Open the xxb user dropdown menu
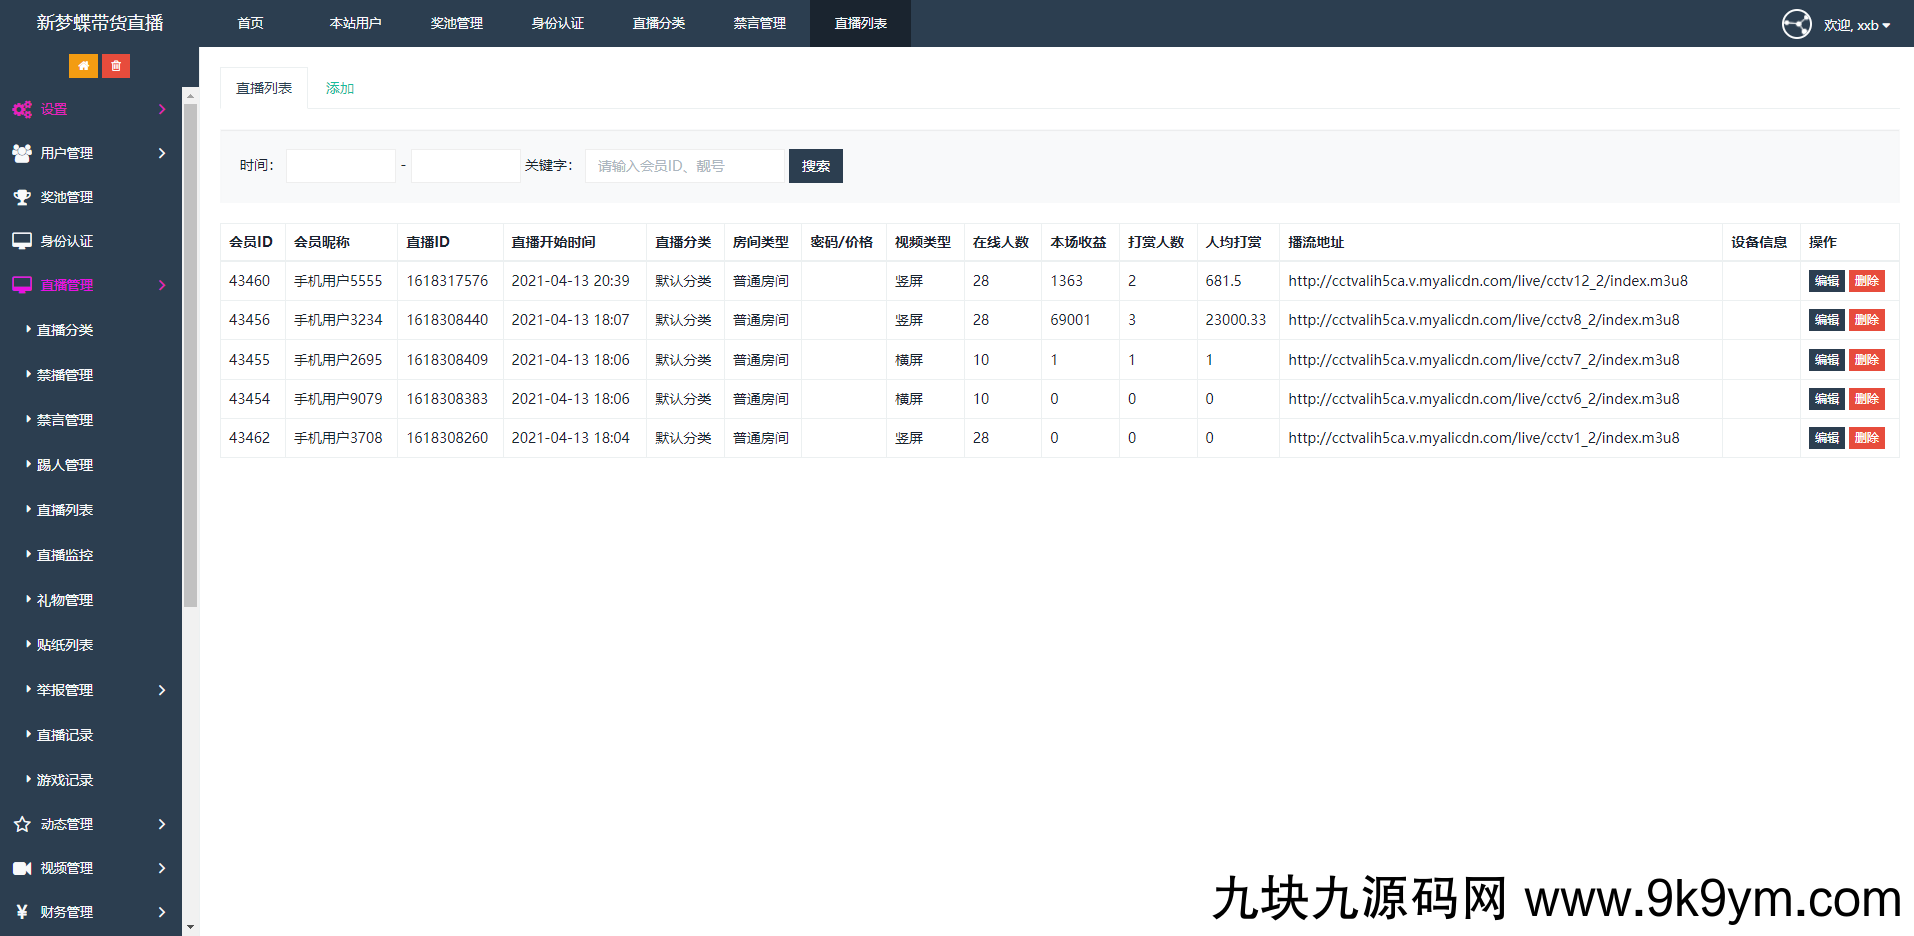 click(x=1857, y=25)
